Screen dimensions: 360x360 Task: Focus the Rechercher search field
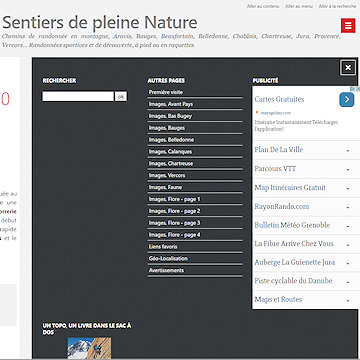point(78,97)
